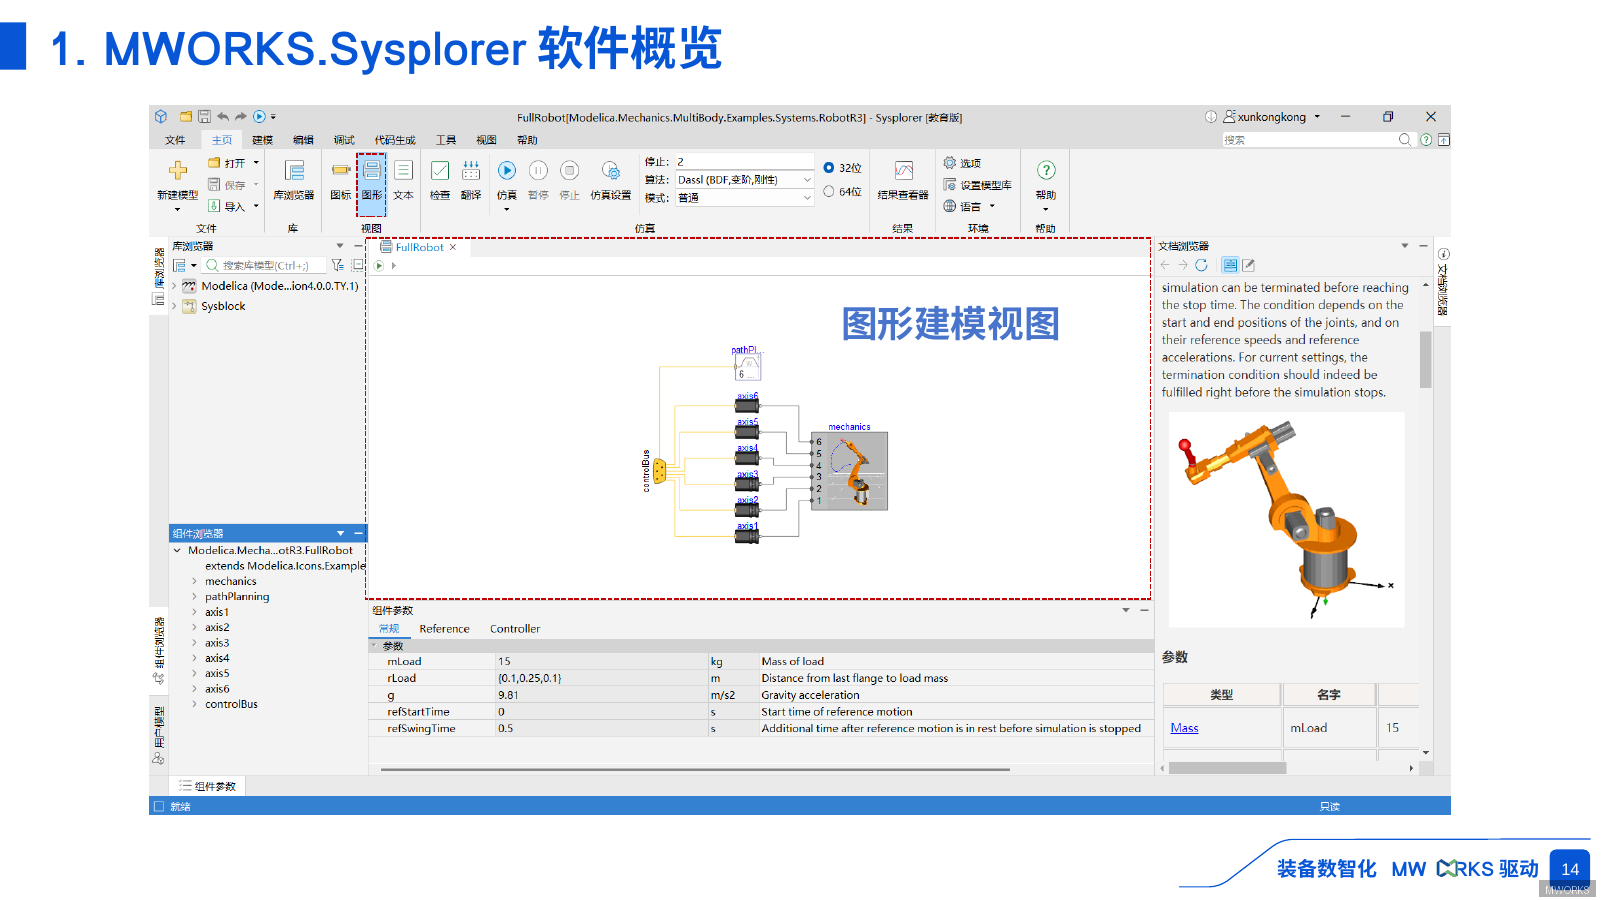The width and height of the screenshot is (1601, 900).
Task: Select the 64位 radio button
Action: [x=827, y=189]
